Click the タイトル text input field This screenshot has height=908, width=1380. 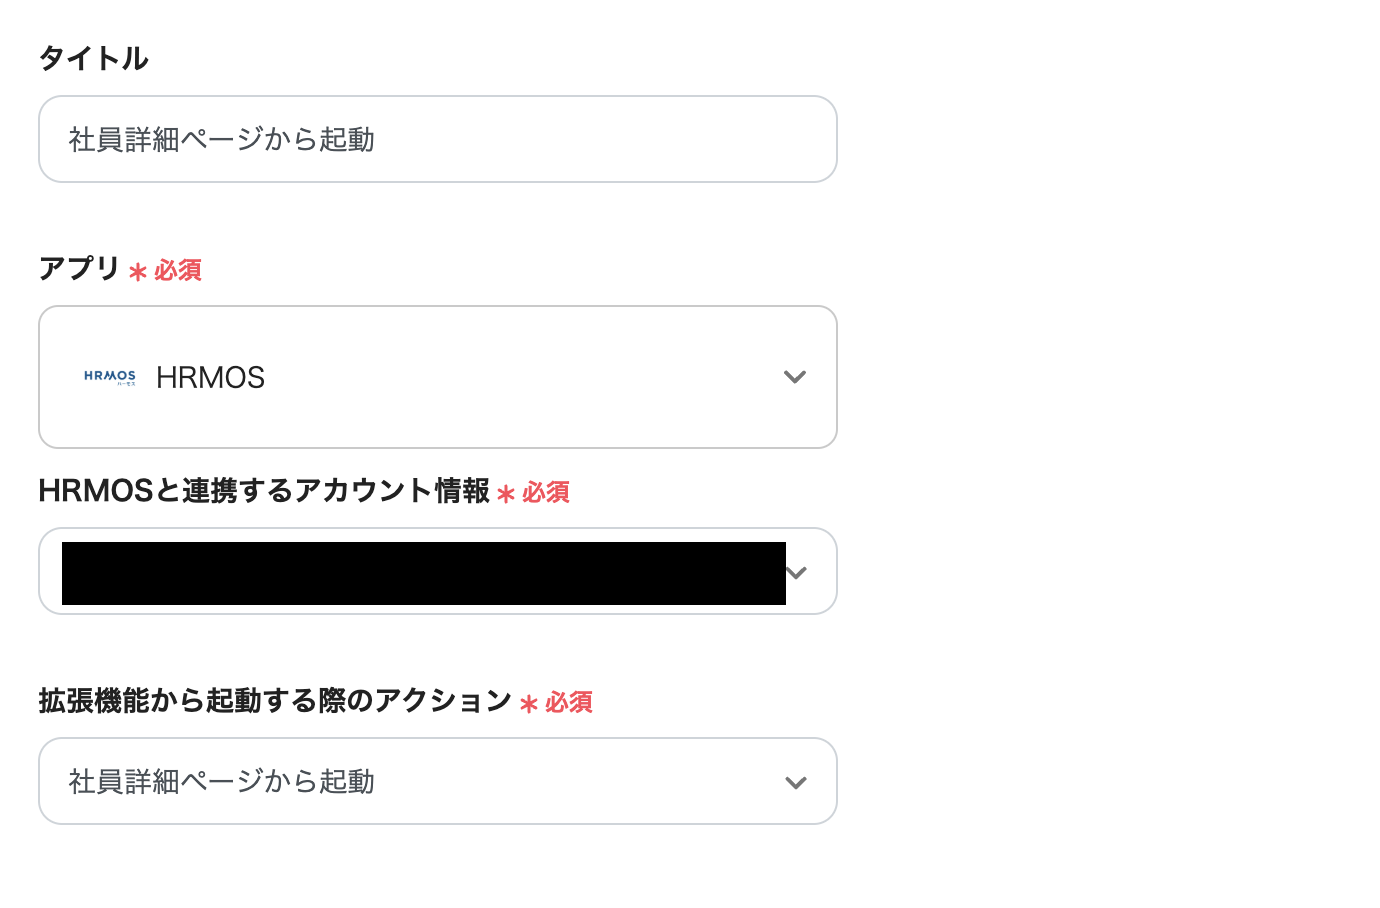point(437,139)
